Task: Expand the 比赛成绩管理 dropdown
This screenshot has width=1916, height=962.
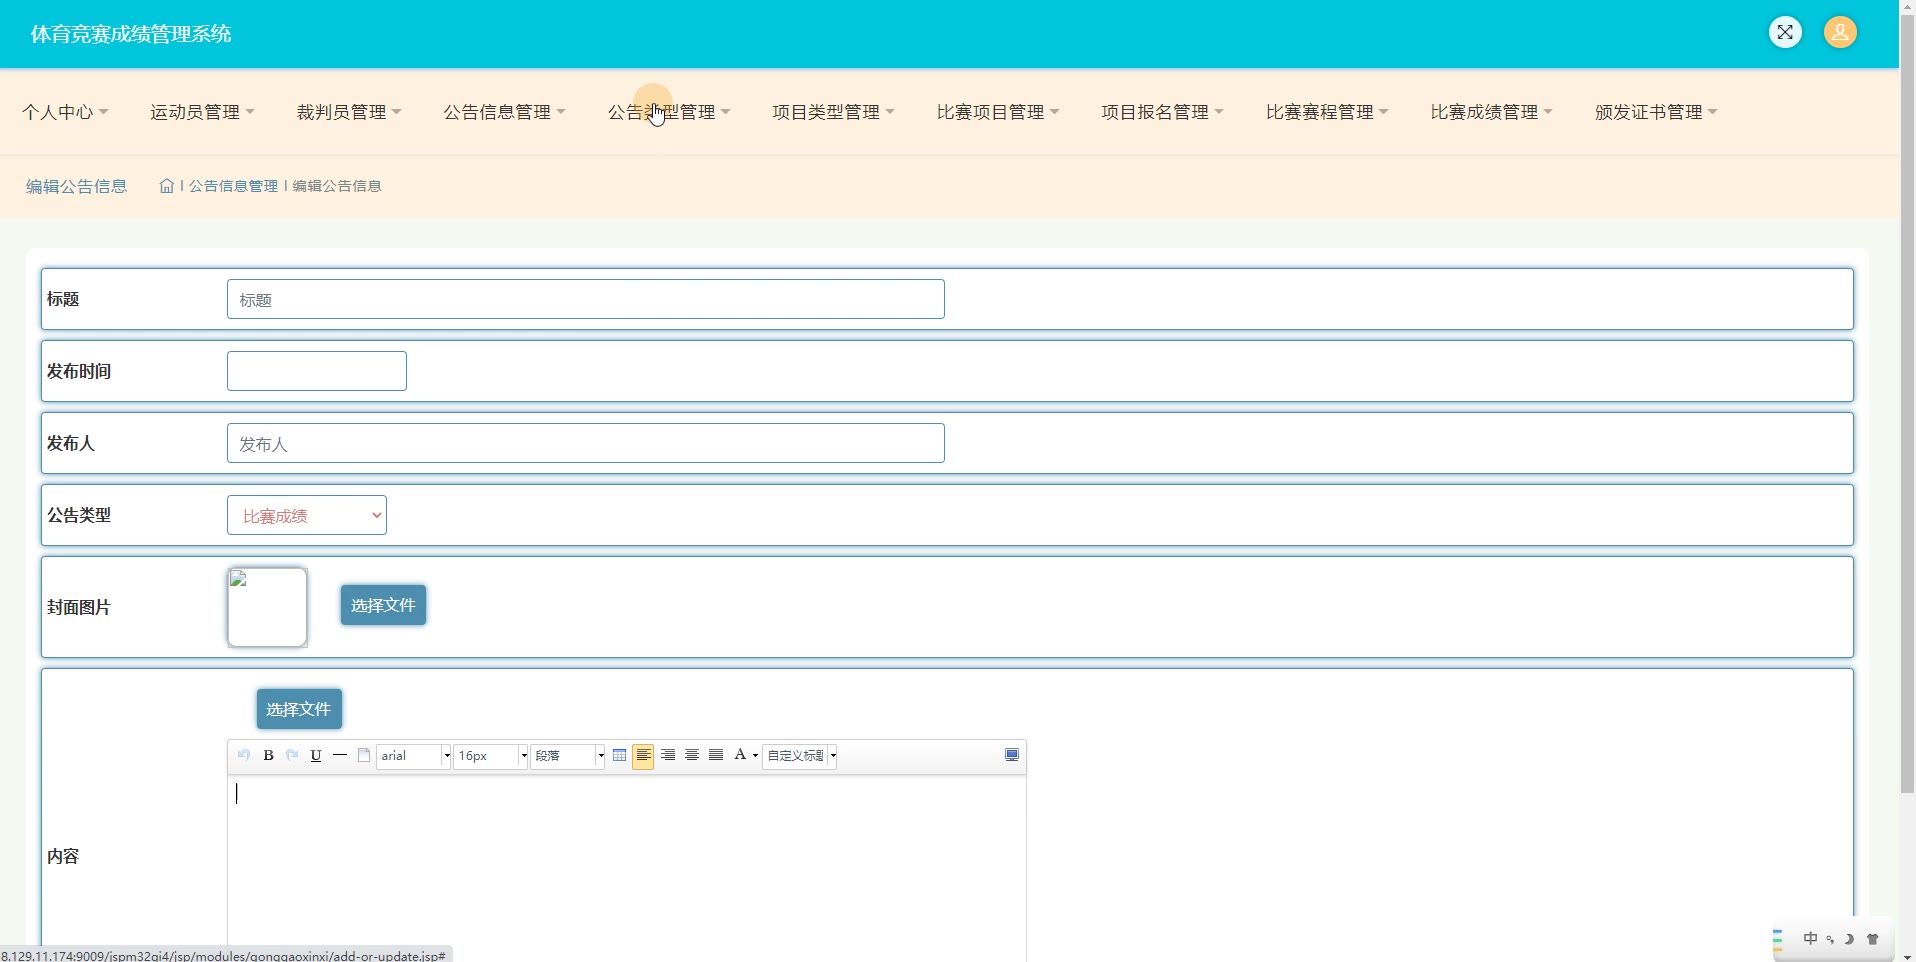Action: coord(1491,112)
